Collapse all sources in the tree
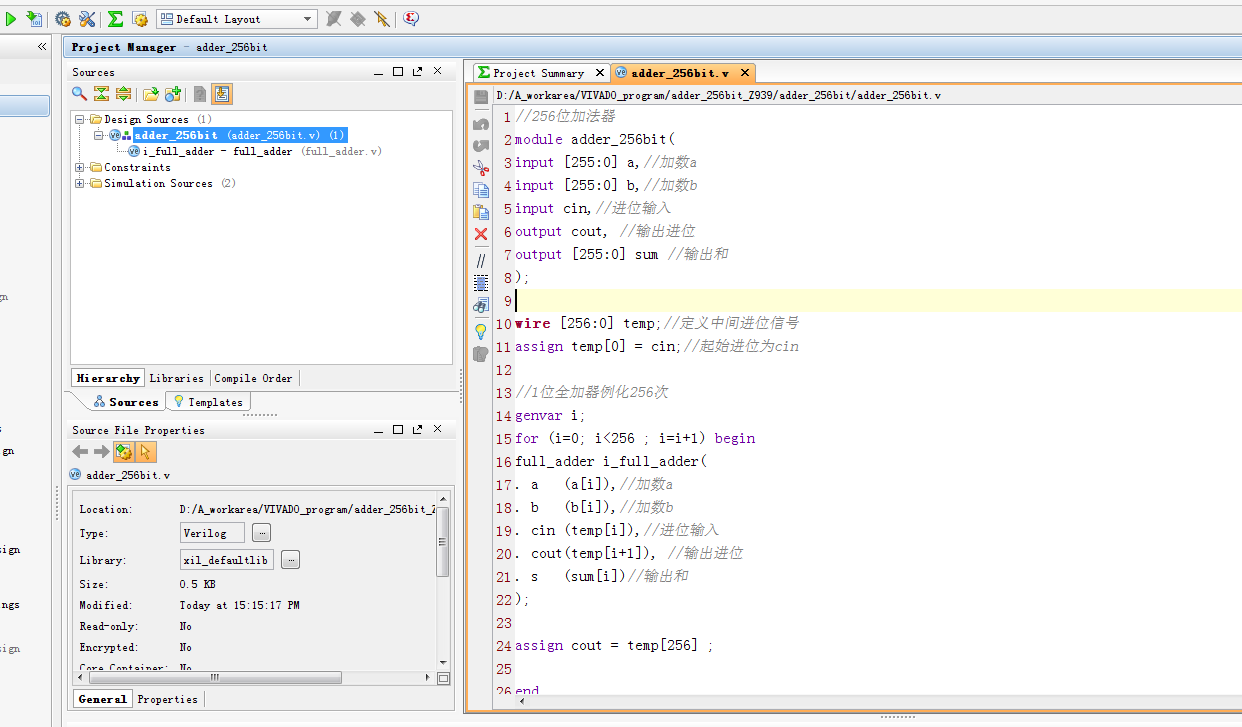Screen dimensions: 1242x727 (x=101, y=94)
